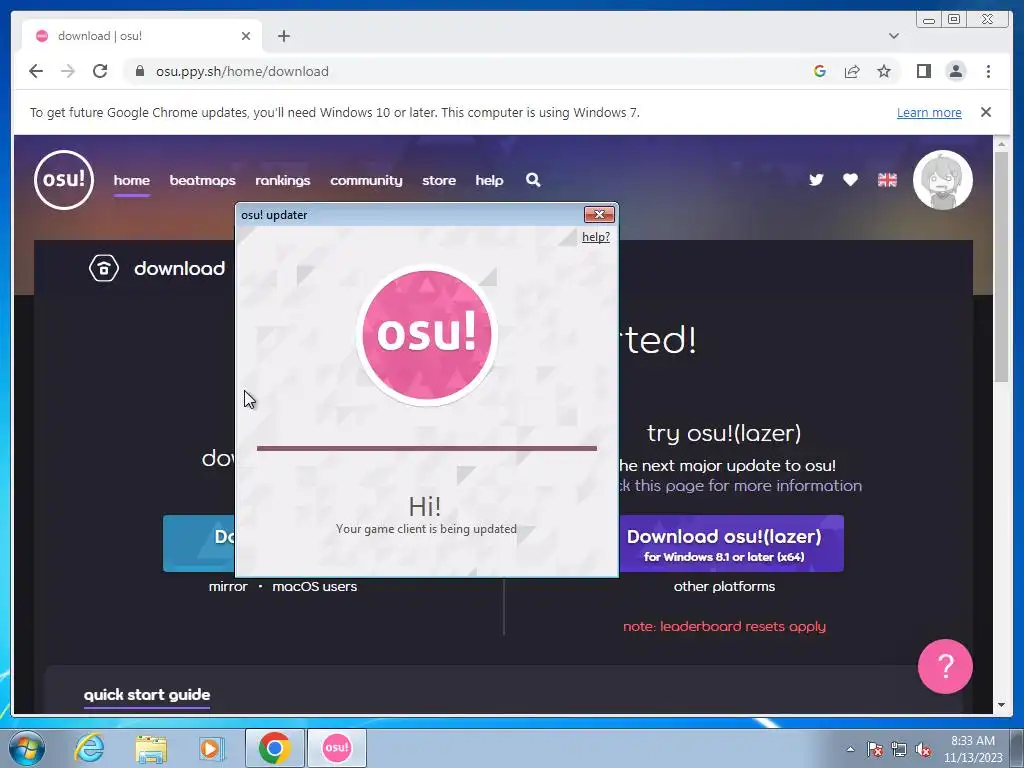Launch Internet Explorer from the taskbar
Image resolution: width=1024 pixels, height=768 pixels.
coord(89,748)
